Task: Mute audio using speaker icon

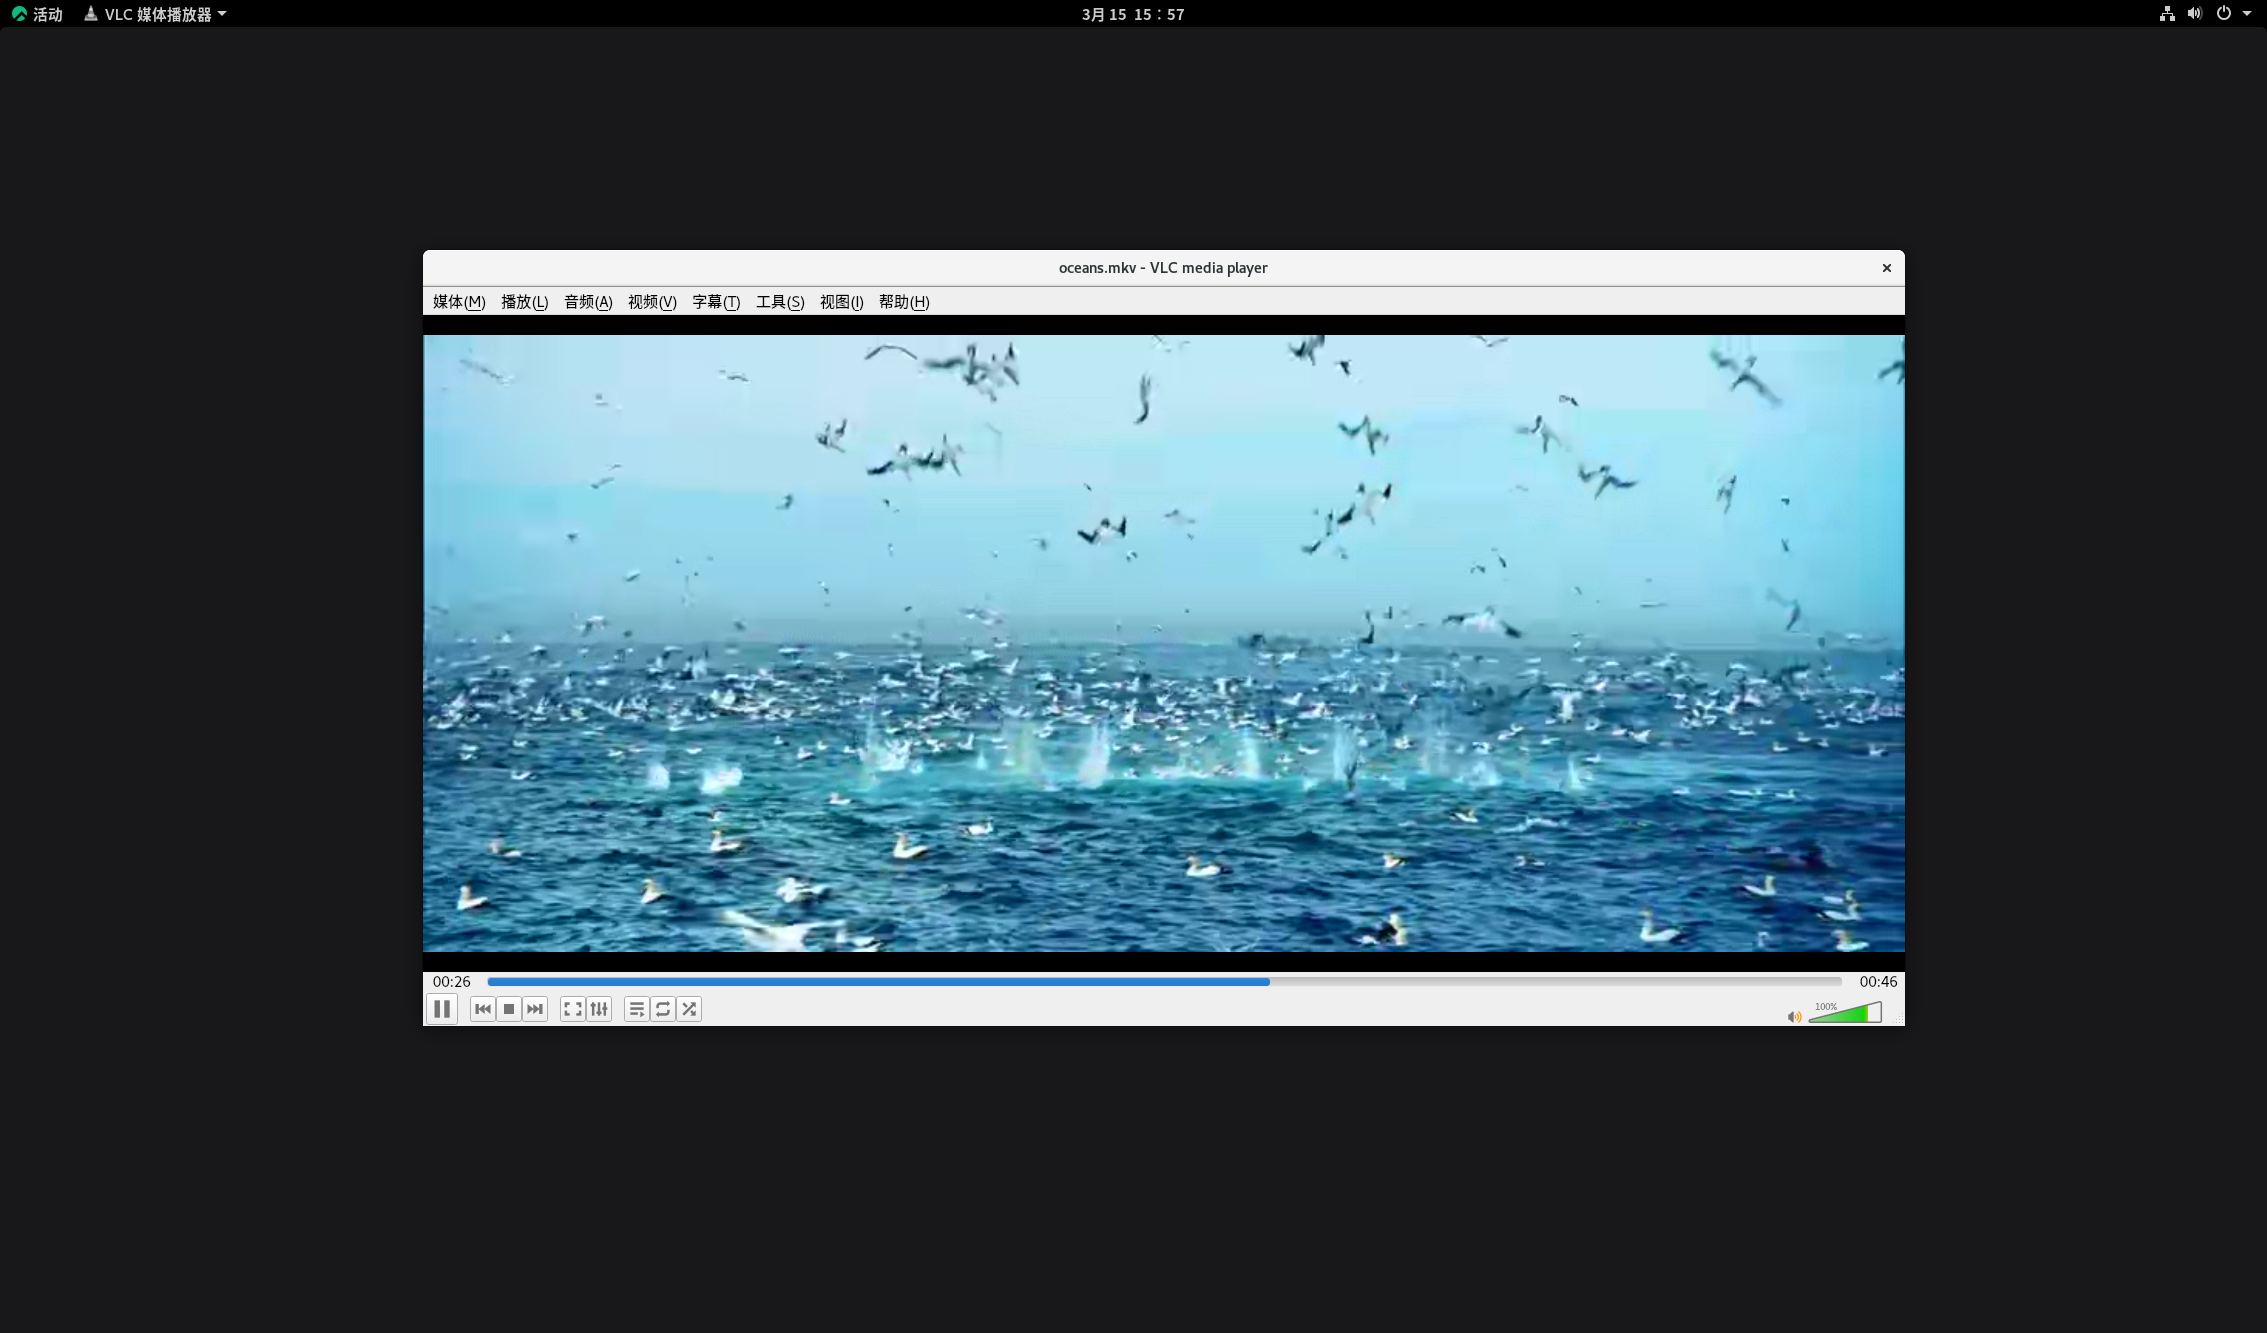Action: click(x=1794, y=1017)
